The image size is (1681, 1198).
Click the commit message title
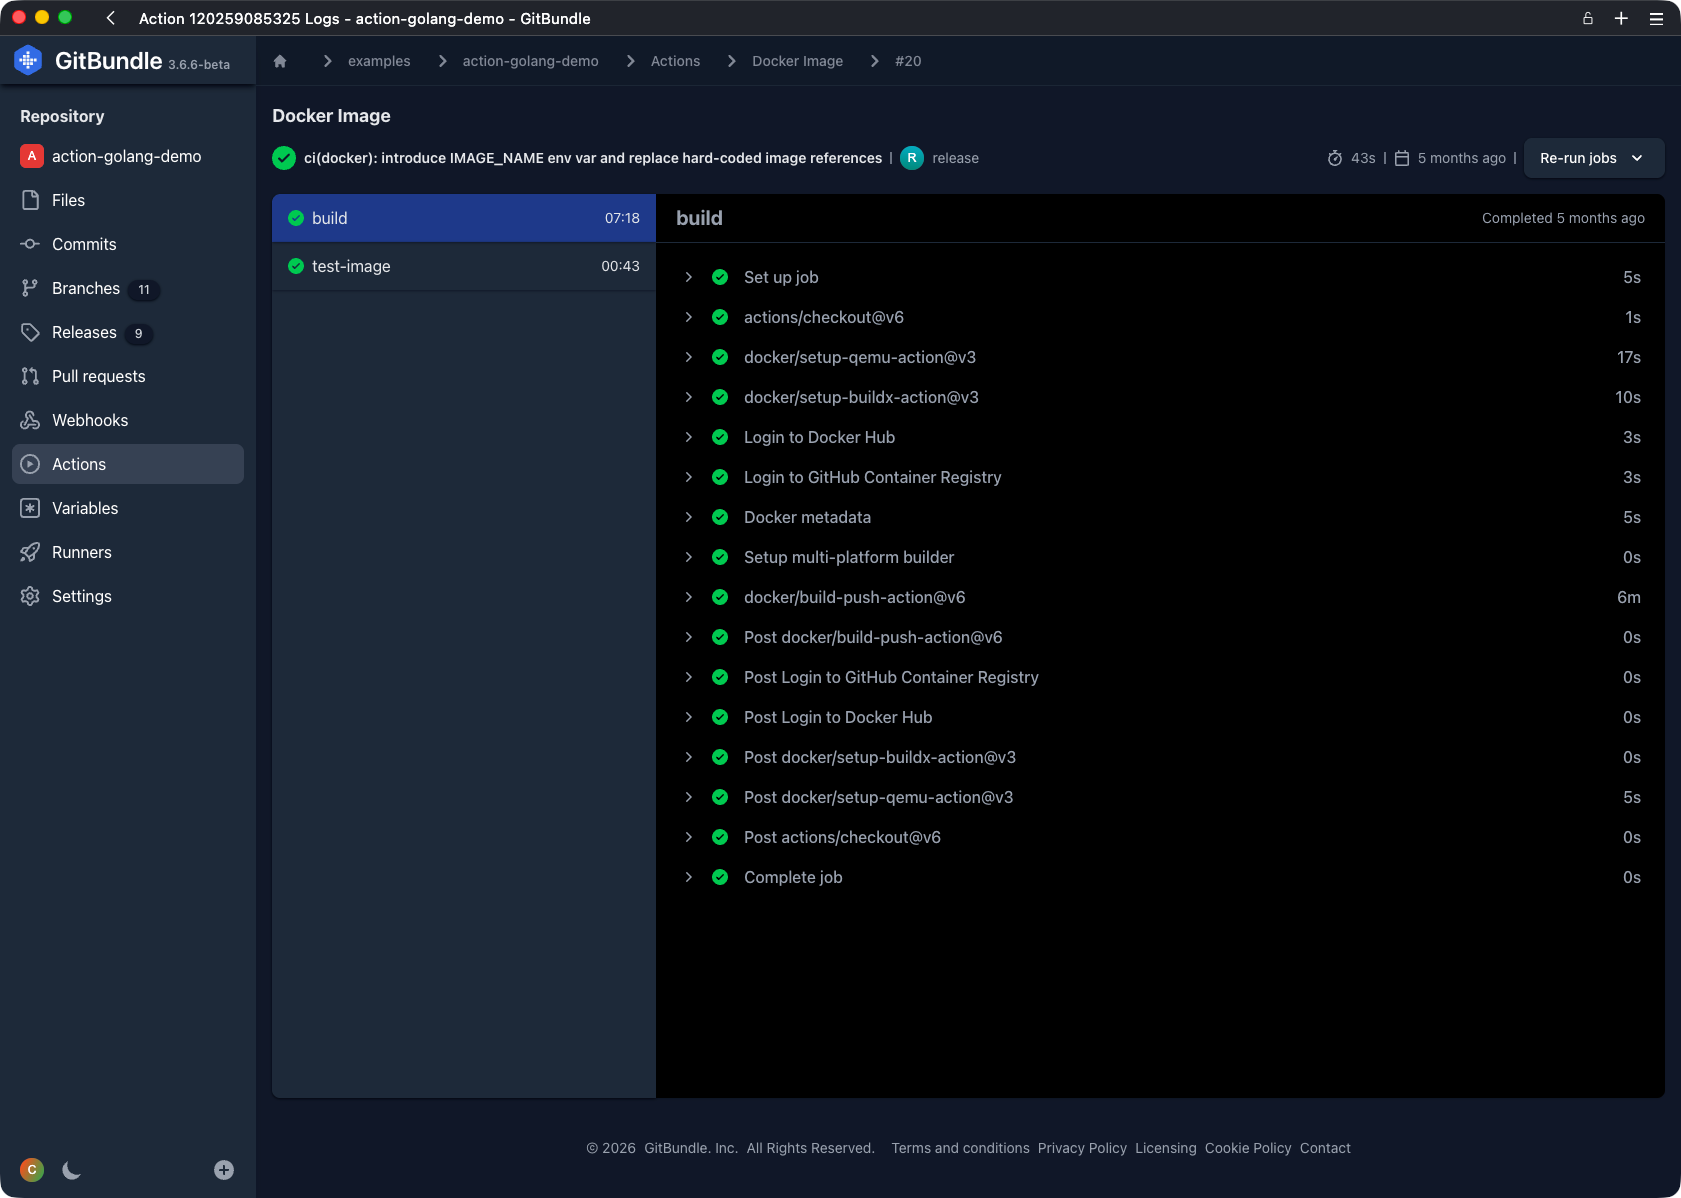tap(593, 158)
